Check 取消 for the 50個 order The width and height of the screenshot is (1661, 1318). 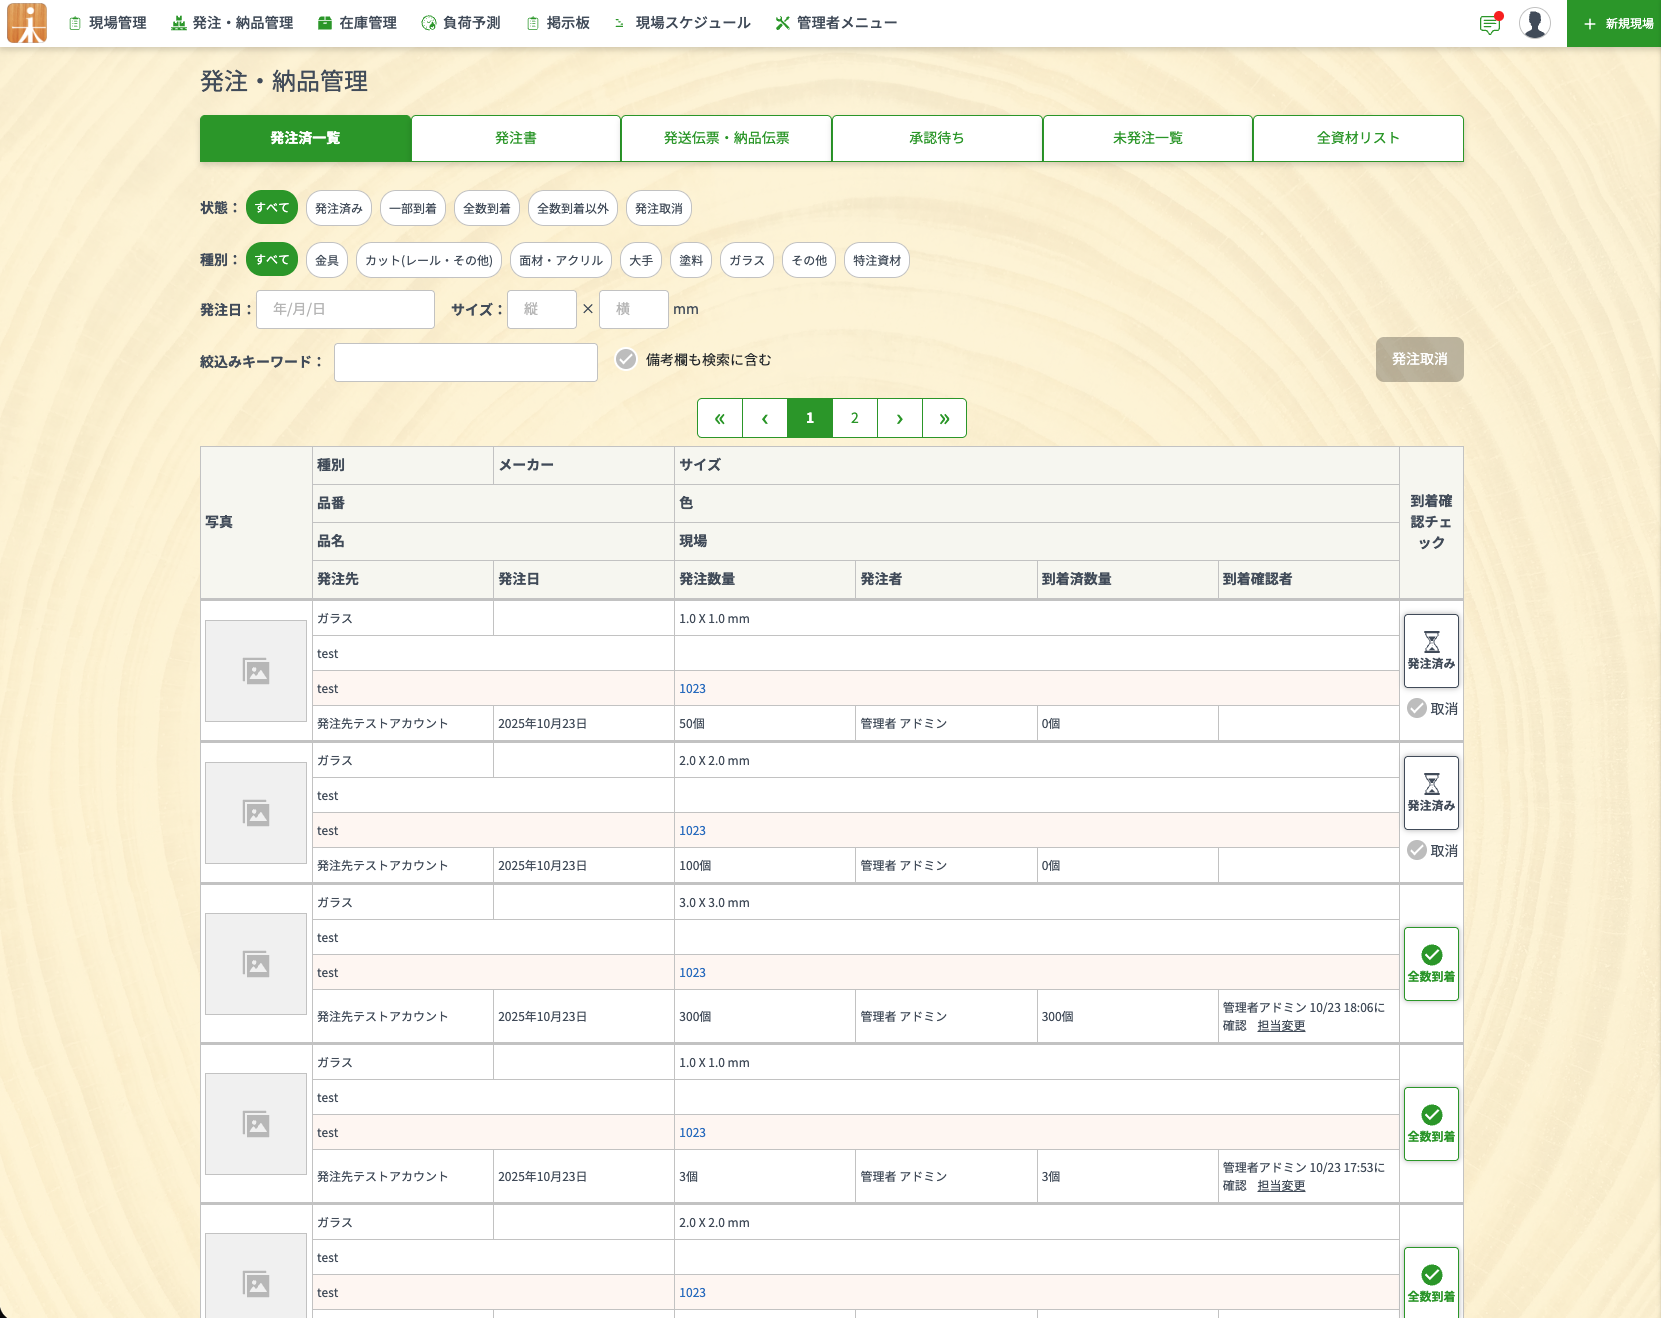tap(1417, 708)
